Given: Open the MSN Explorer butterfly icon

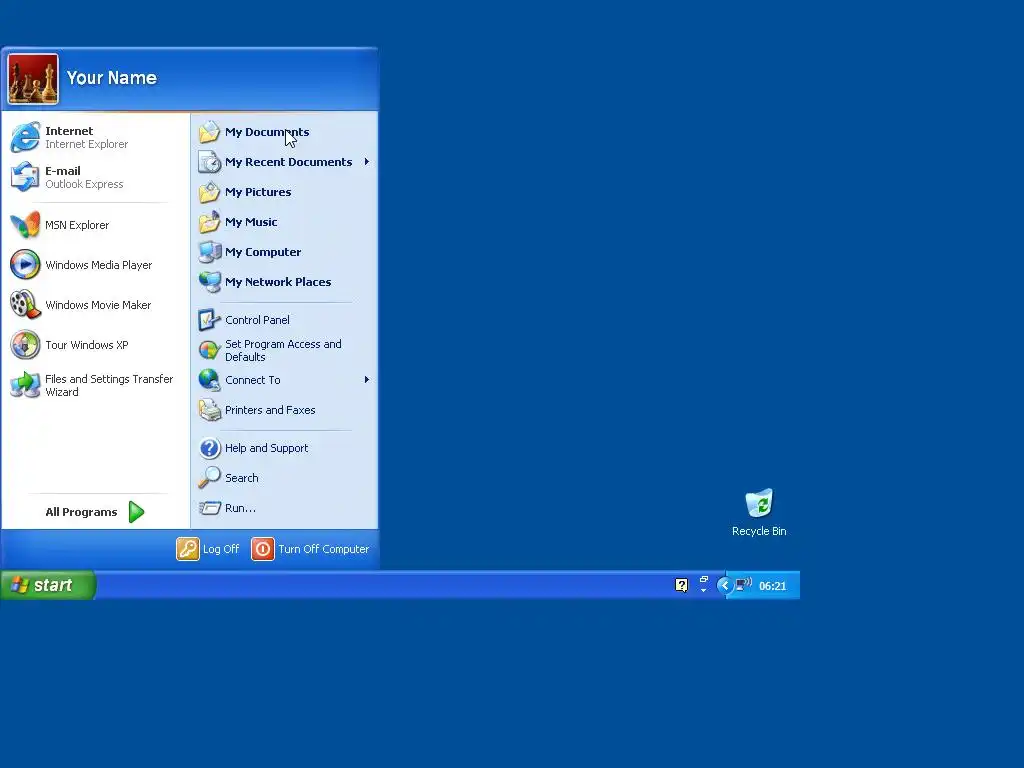Looking at the screenshot, I should point(25,225).
